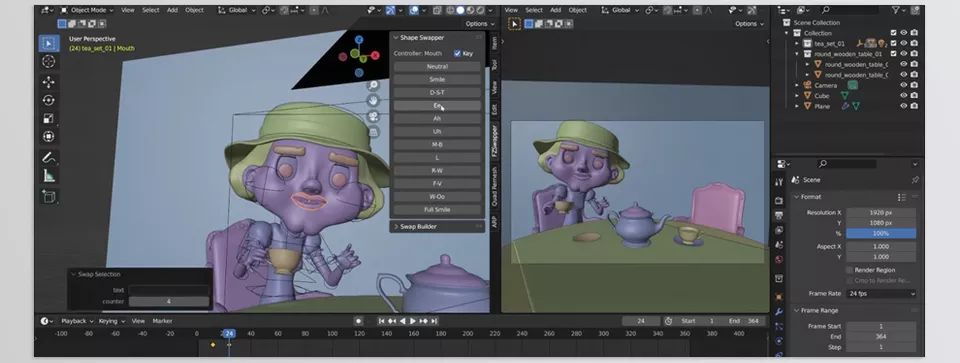960x363 pixels.
Task: Uncheck tea_set_01 collection checkbox
Action: tap(893, 43)
